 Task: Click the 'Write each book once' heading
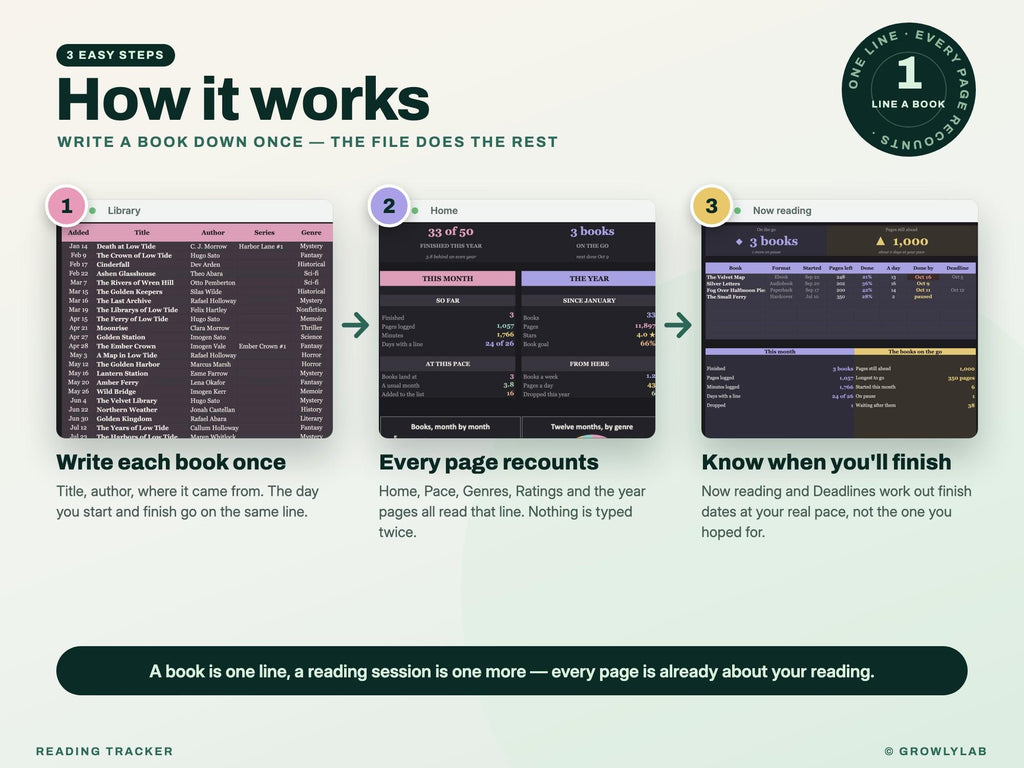click(171, 462)
